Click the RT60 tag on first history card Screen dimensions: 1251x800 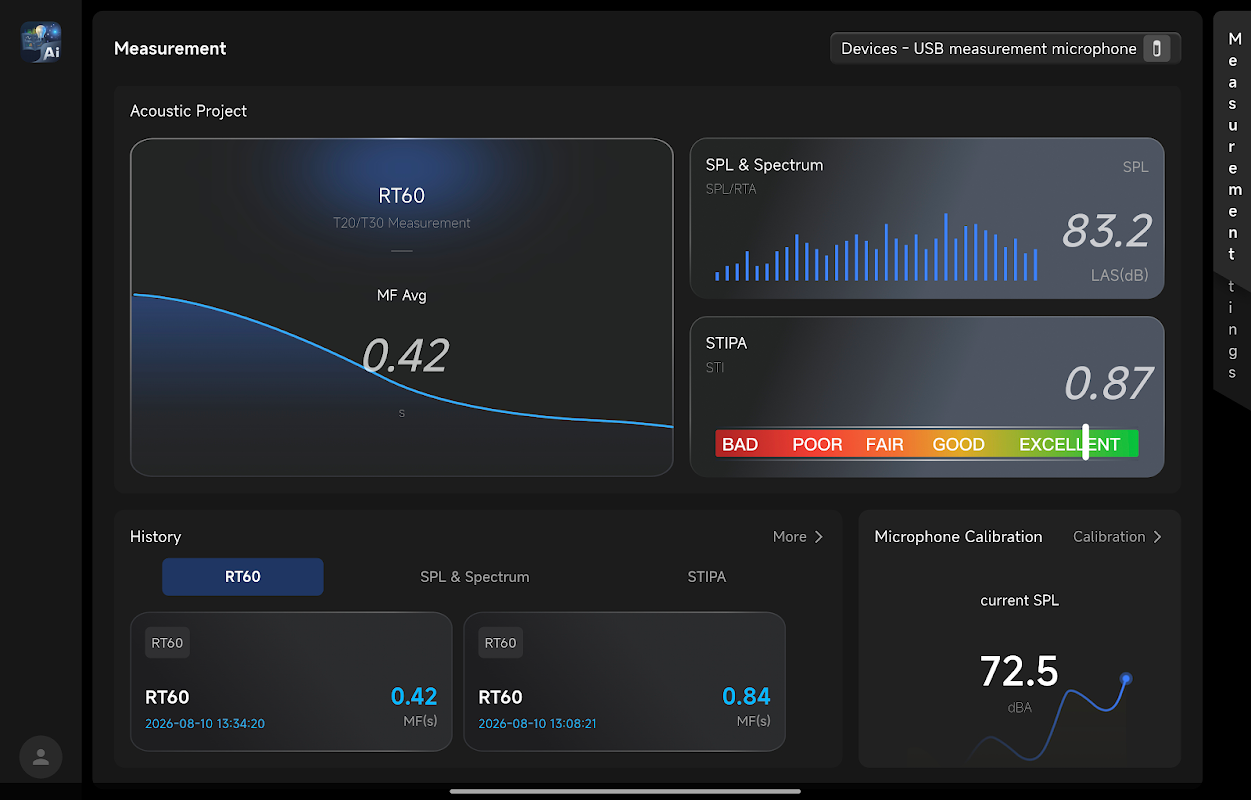click(167, 643)
